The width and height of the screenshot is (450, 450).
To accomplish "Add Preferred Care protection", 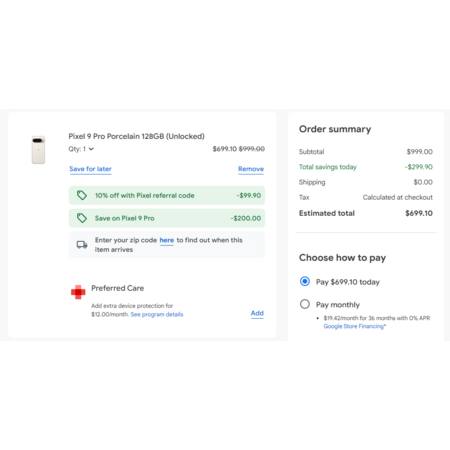I will [x=257, y=313].
